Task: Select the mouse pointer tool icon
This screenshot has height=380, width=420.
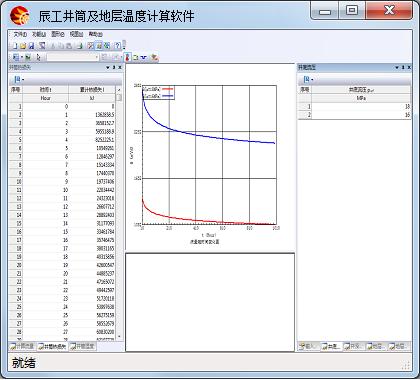Action: pos(38,57)
